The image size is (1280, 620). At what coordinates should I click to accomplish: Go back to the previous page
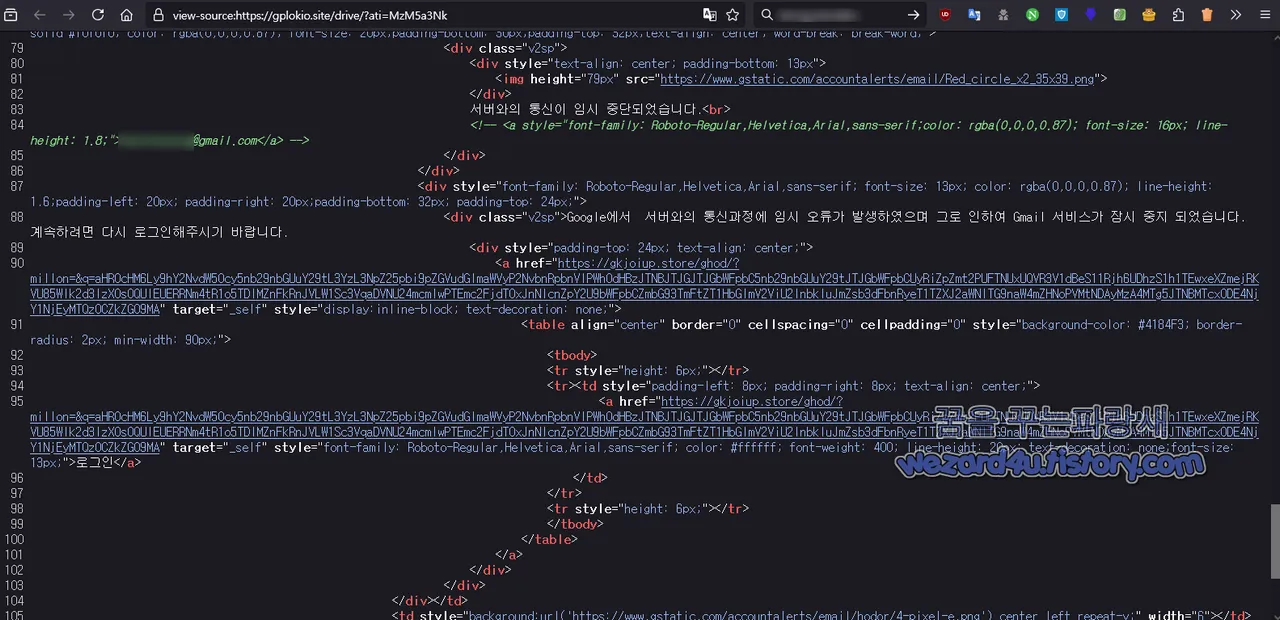pos(40,15)
